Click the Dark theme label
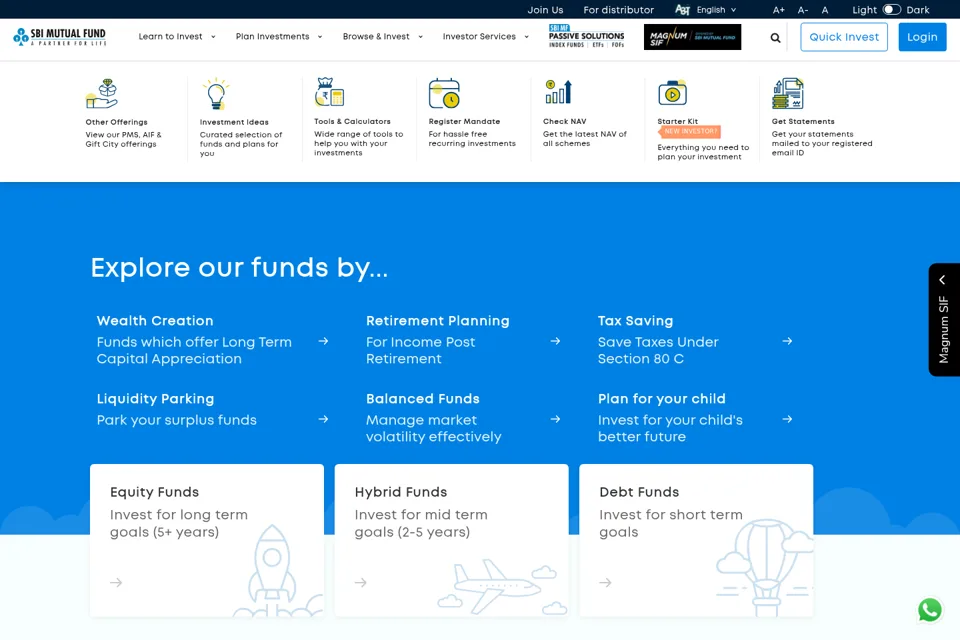Viewport: 960px width, 640px height. [917, 10]
